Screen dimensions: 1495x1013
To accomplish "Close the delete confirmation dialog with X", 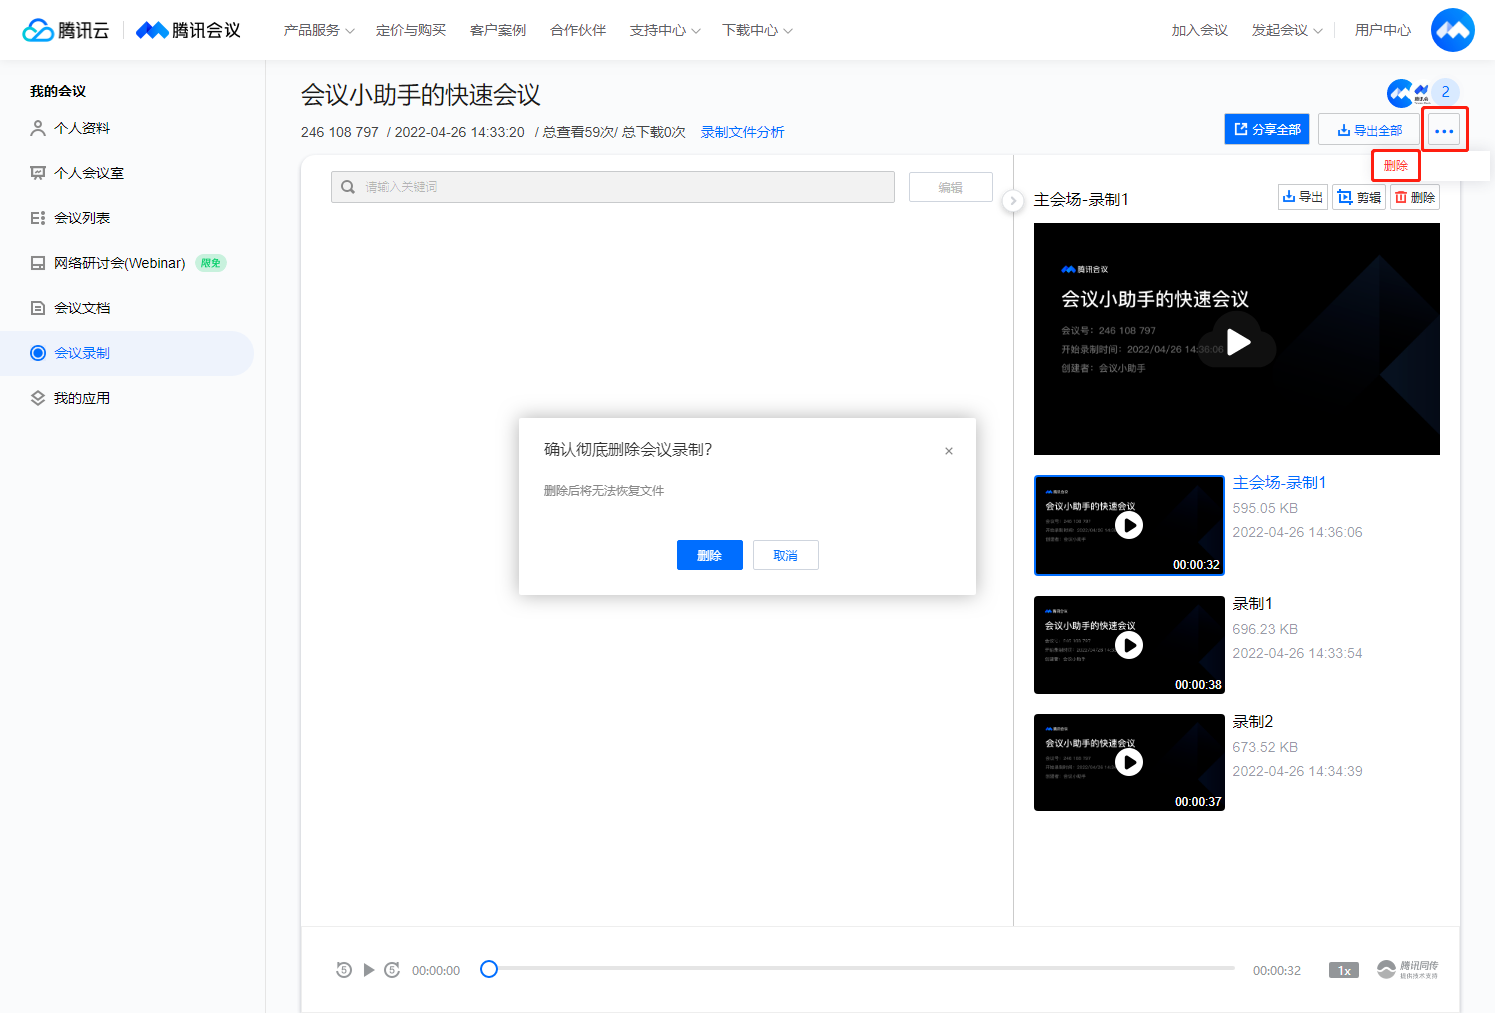I will pos(949,451).
